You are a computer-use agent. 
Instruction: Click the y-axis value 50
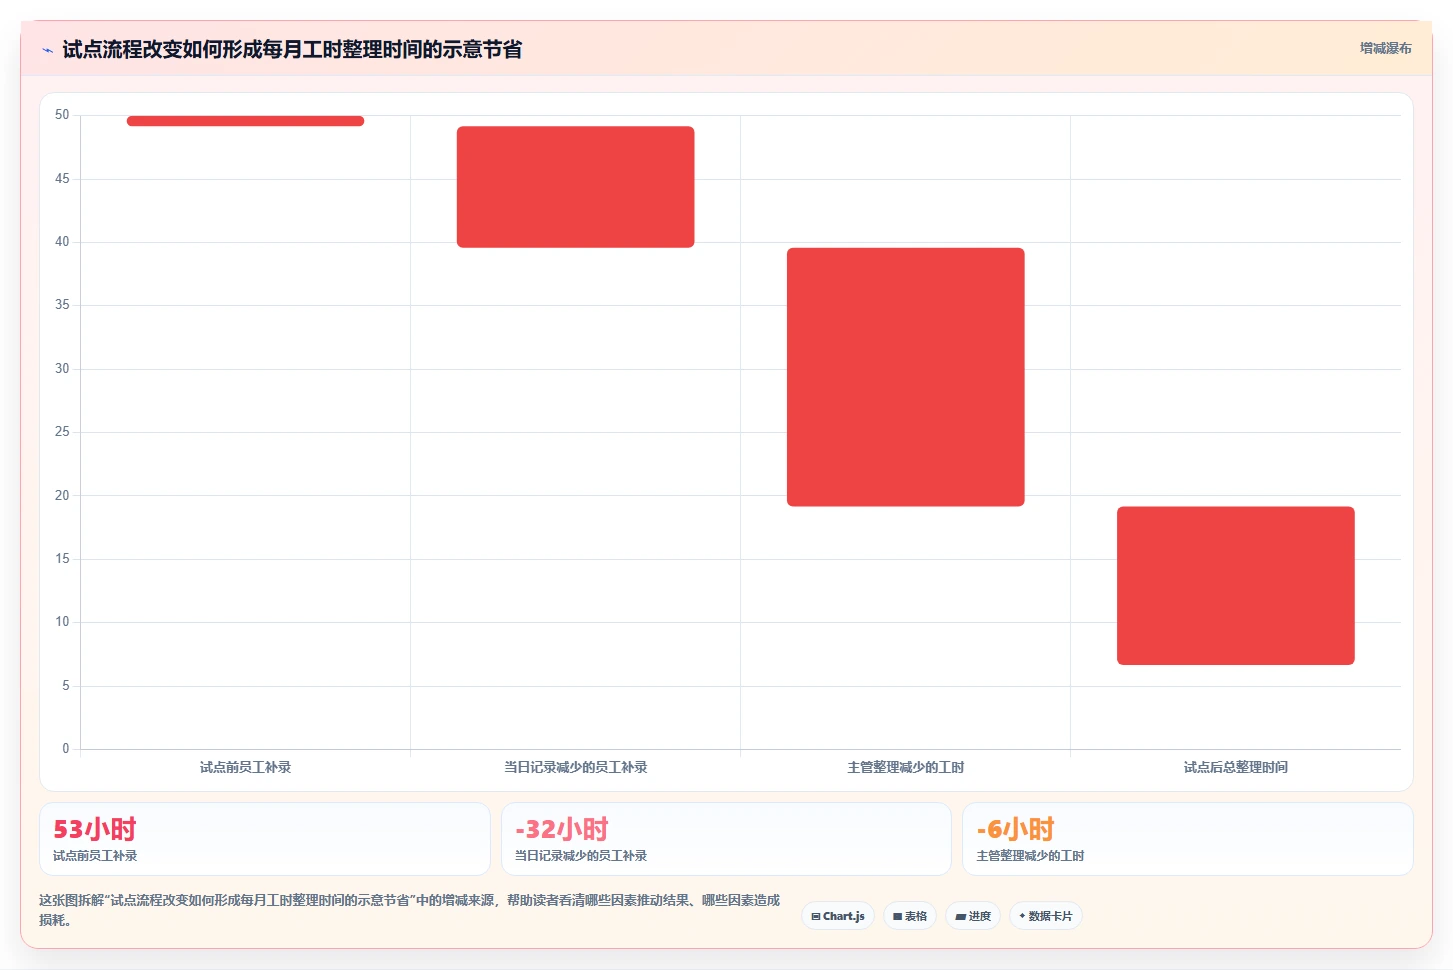click(x=62, y=115)
